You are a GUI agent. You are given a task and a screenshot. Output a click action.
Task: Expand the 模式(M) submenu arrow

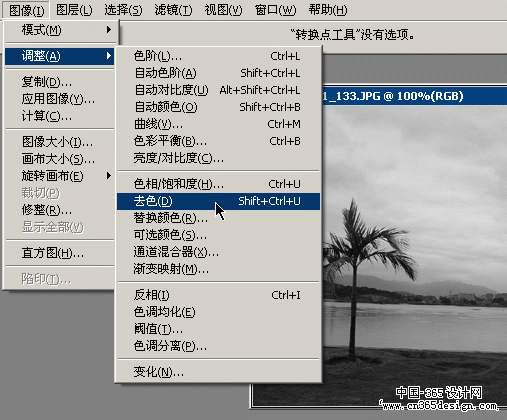pyautogui.click(x=109, y=30)
